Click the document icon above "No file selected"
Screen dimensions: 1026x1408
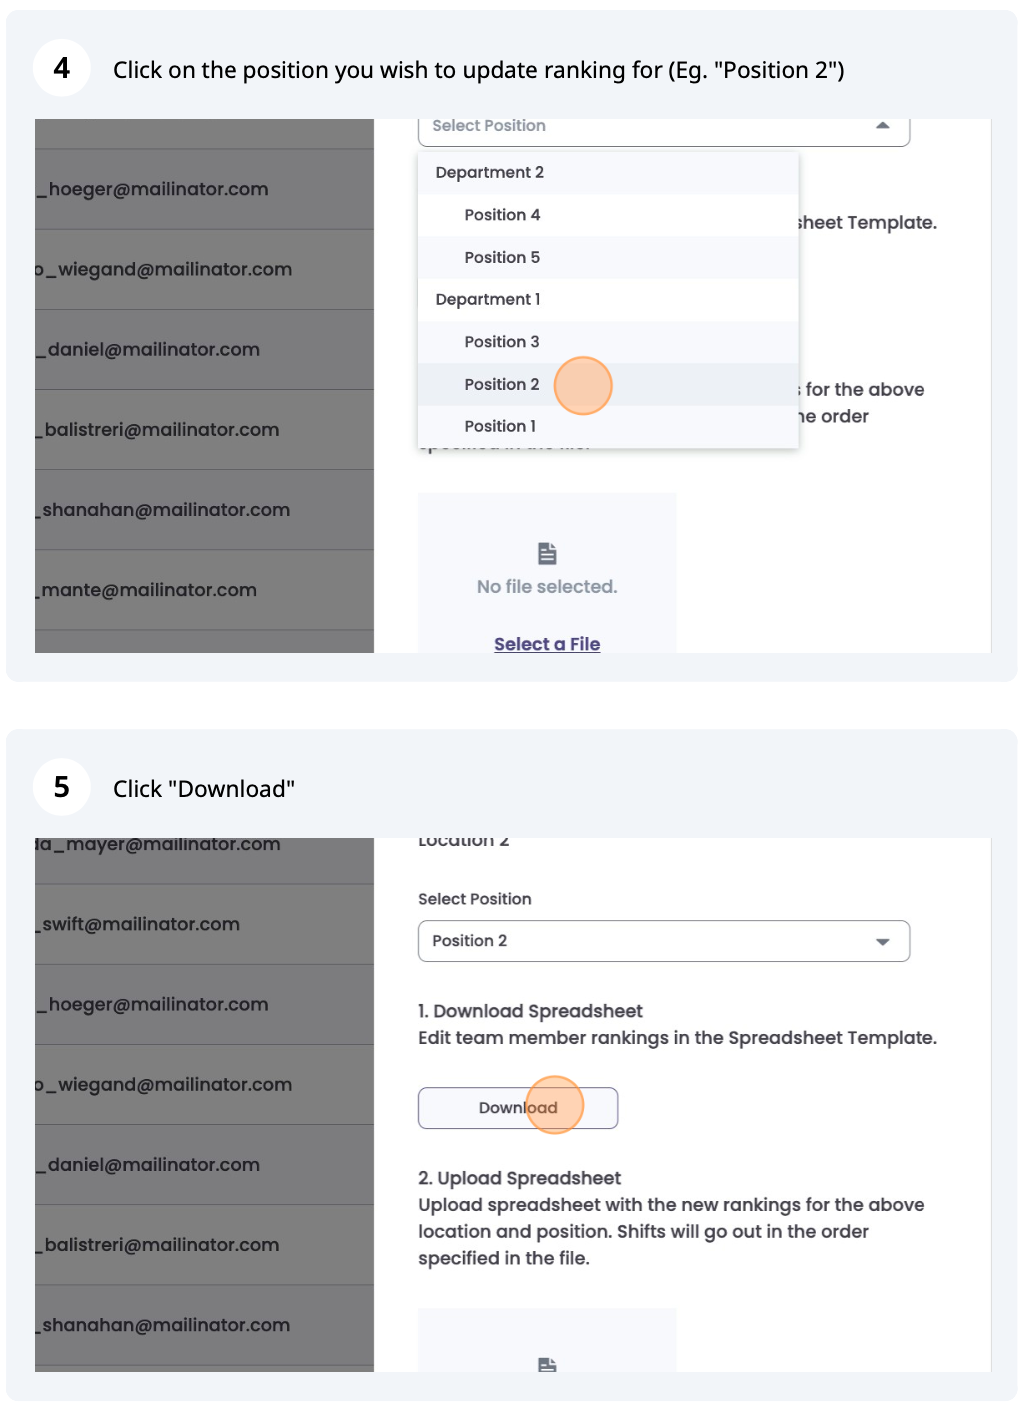(x=546, y=551)
